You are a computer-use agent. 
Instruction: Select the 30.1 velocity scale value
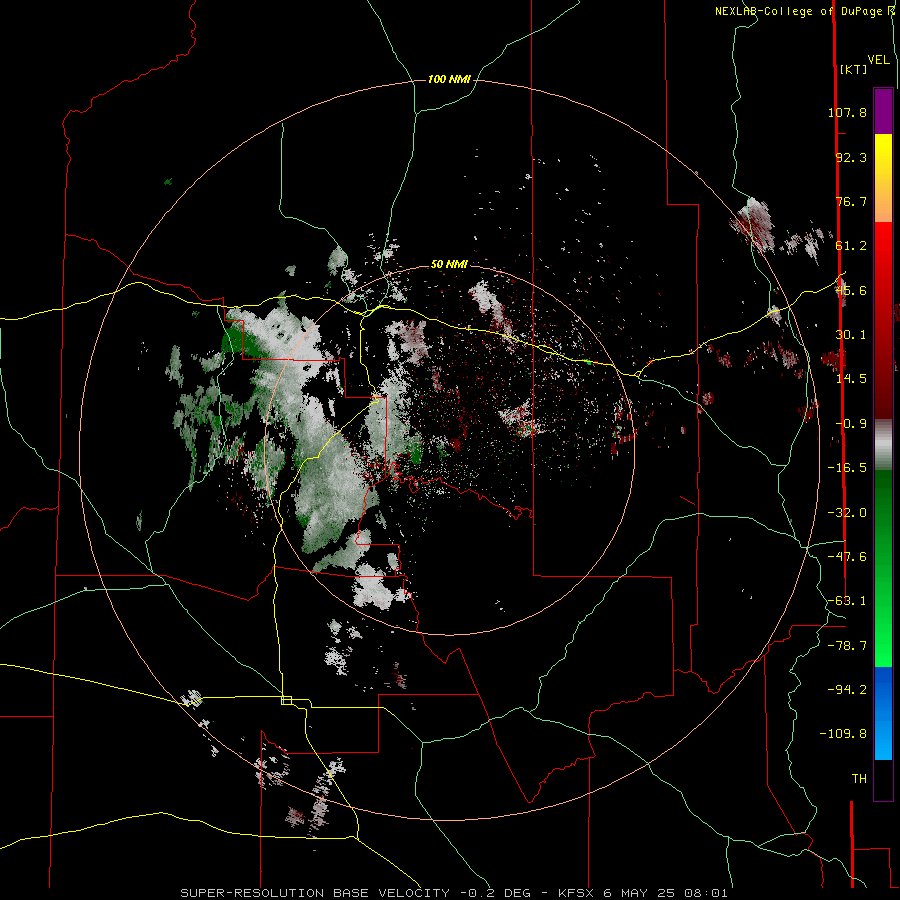851,335
